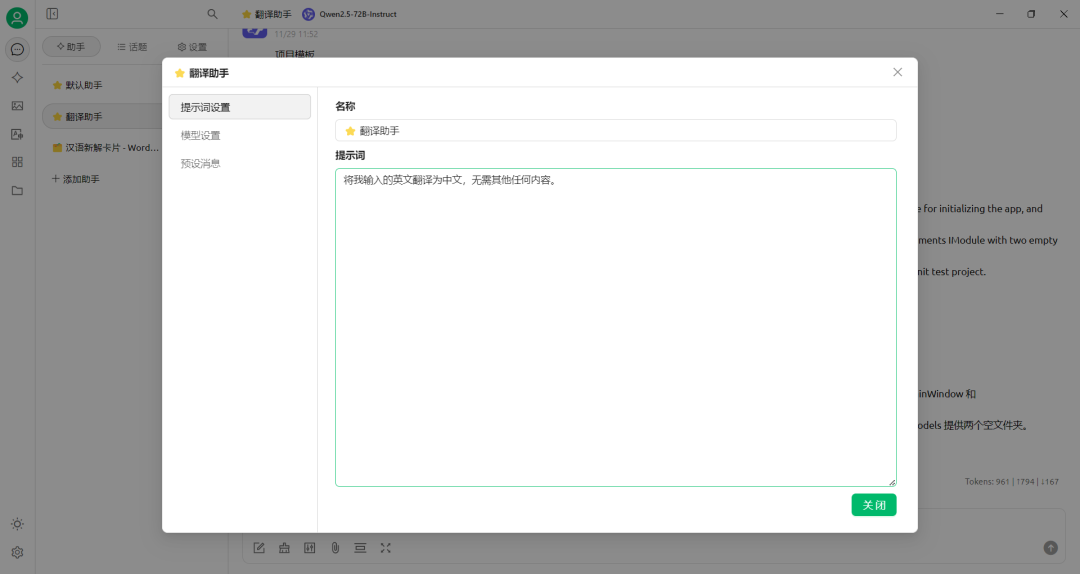Click into the 提示词 text area
The width and height of the screenshot is (1080, 574).
[615, 327]
